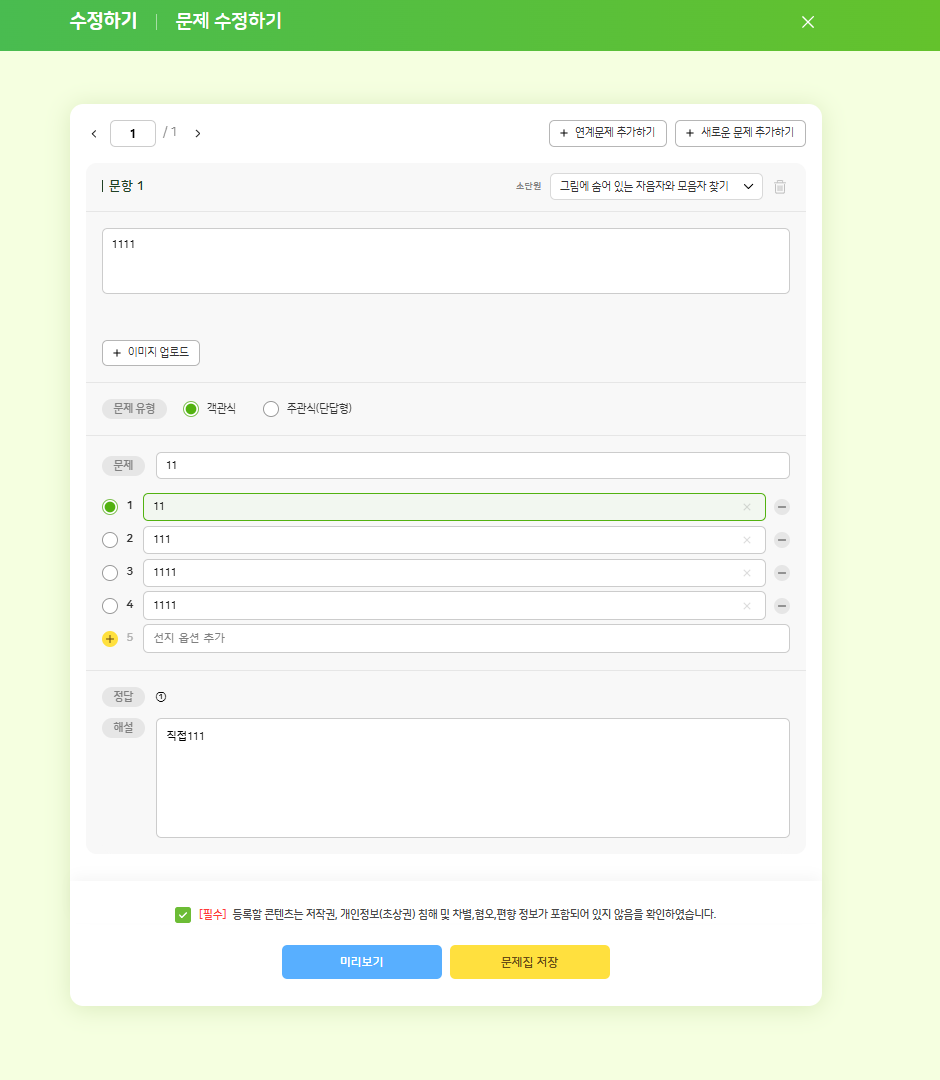The width and height of the screenshot is (940, 1080).
Task: Close the 문제 수정하기 dialog
Action: [x=808, y=22]
